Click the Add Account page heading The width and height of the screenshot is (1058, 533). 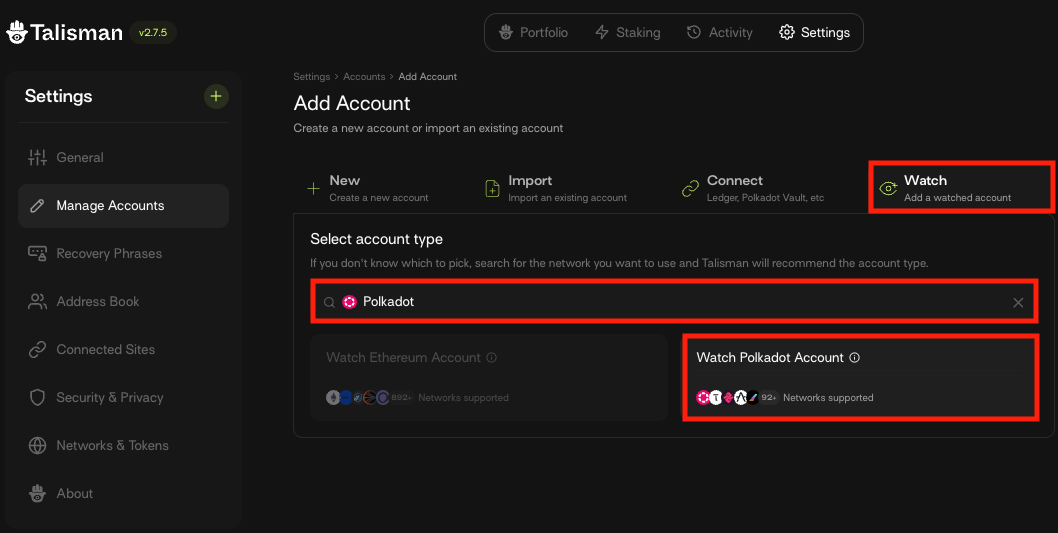(352, 103)
